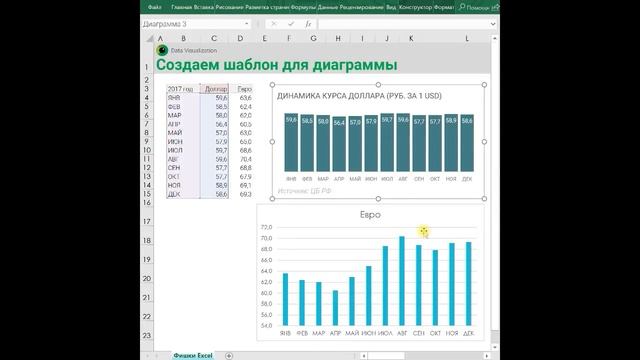
Task: Click the share icon beside Помощник
Action: (495, 7)
